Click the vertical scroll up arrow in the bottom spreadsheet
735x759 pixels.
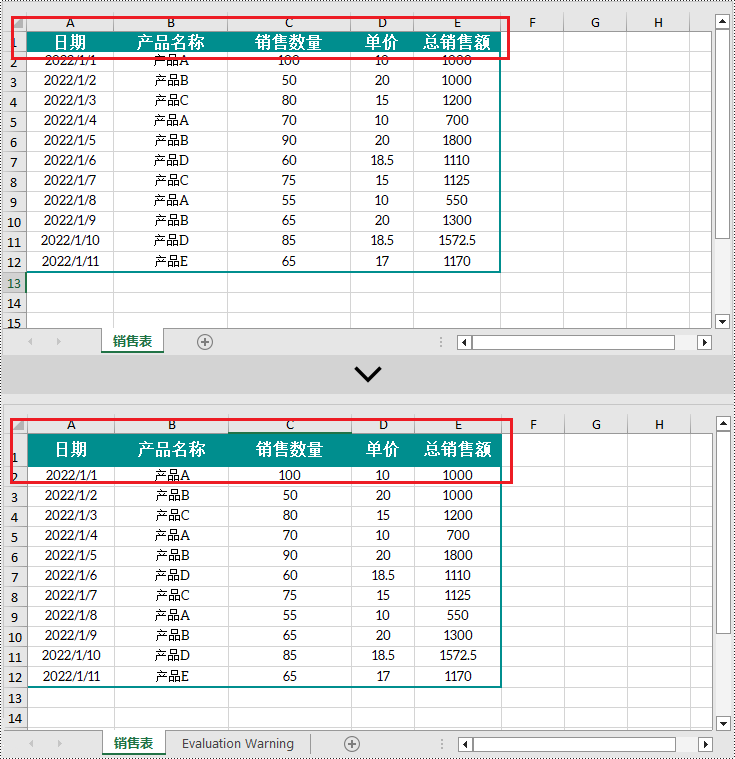point(723,424)
